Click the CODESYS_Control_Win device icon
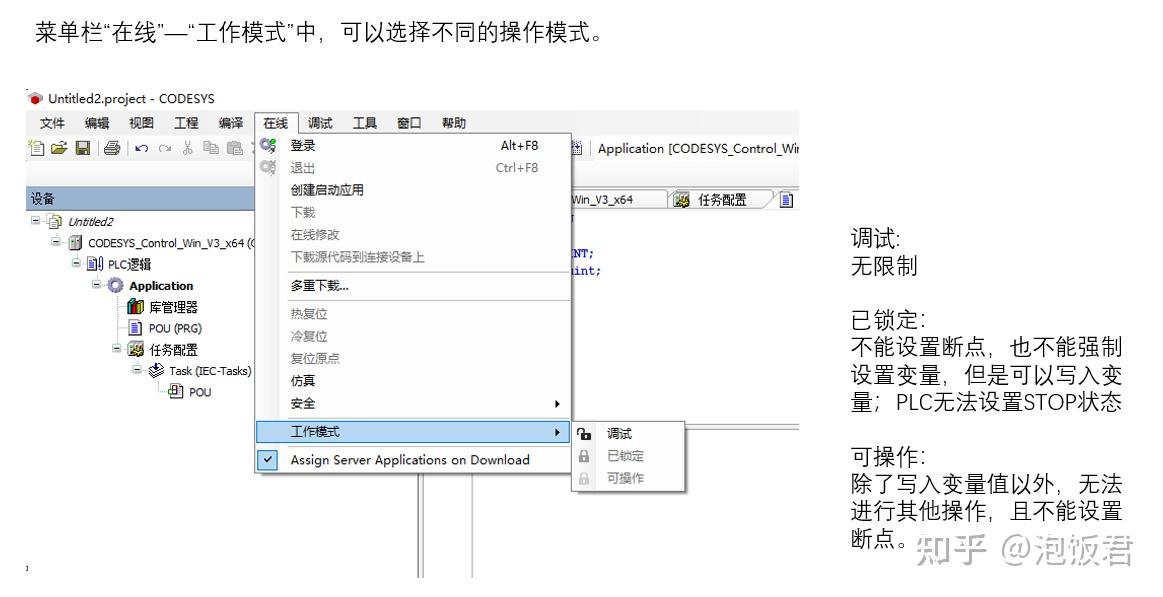The height and width of the screenshot is (597, 1163). pos(76,243)
